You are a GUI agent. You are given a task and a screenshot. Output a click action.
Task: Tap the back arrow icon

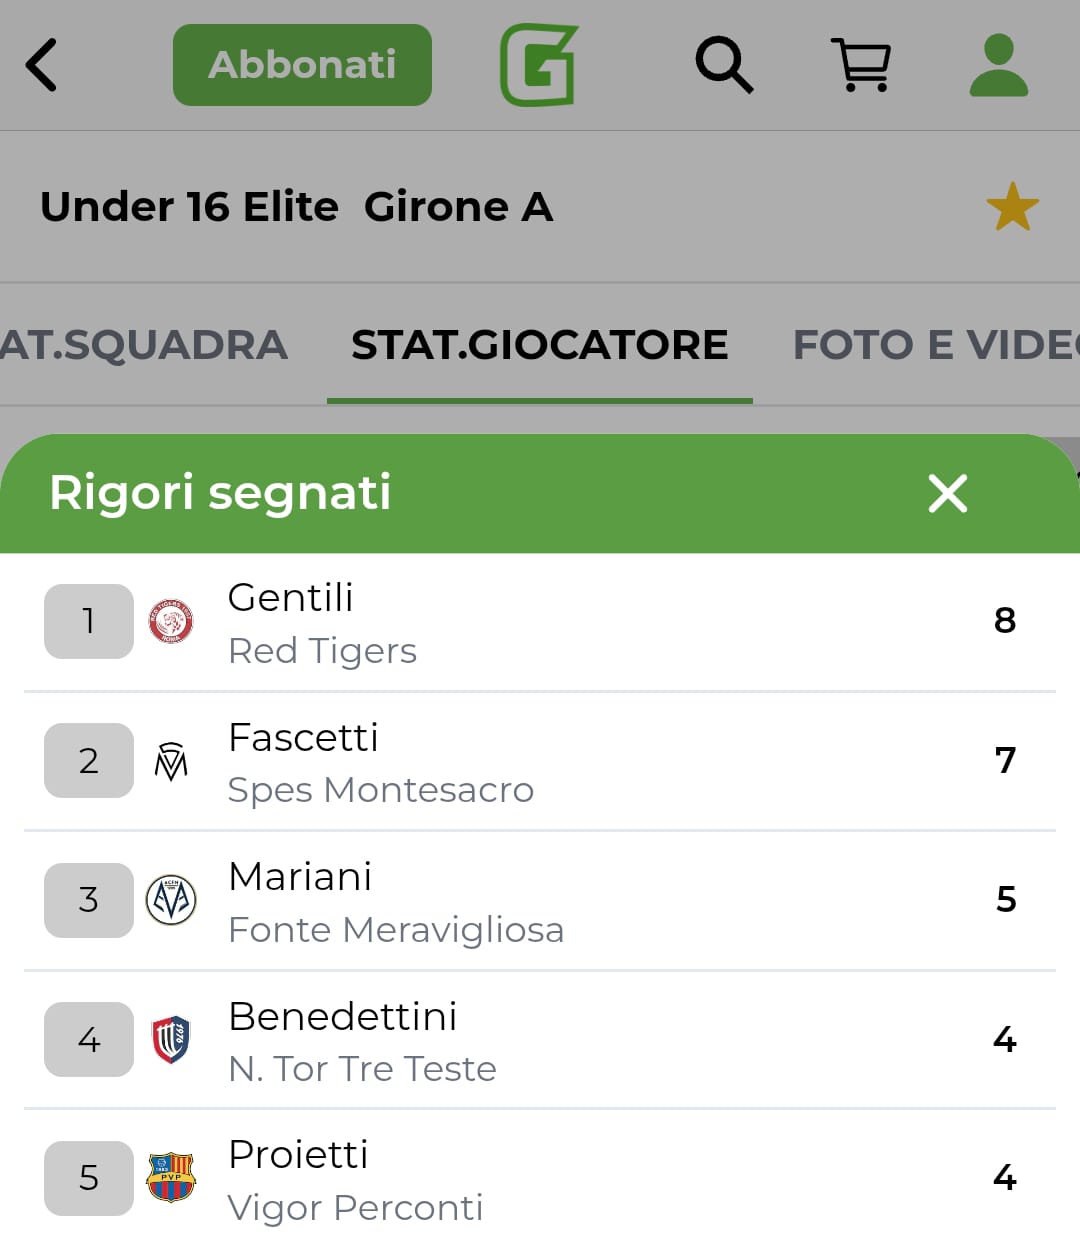42,65
